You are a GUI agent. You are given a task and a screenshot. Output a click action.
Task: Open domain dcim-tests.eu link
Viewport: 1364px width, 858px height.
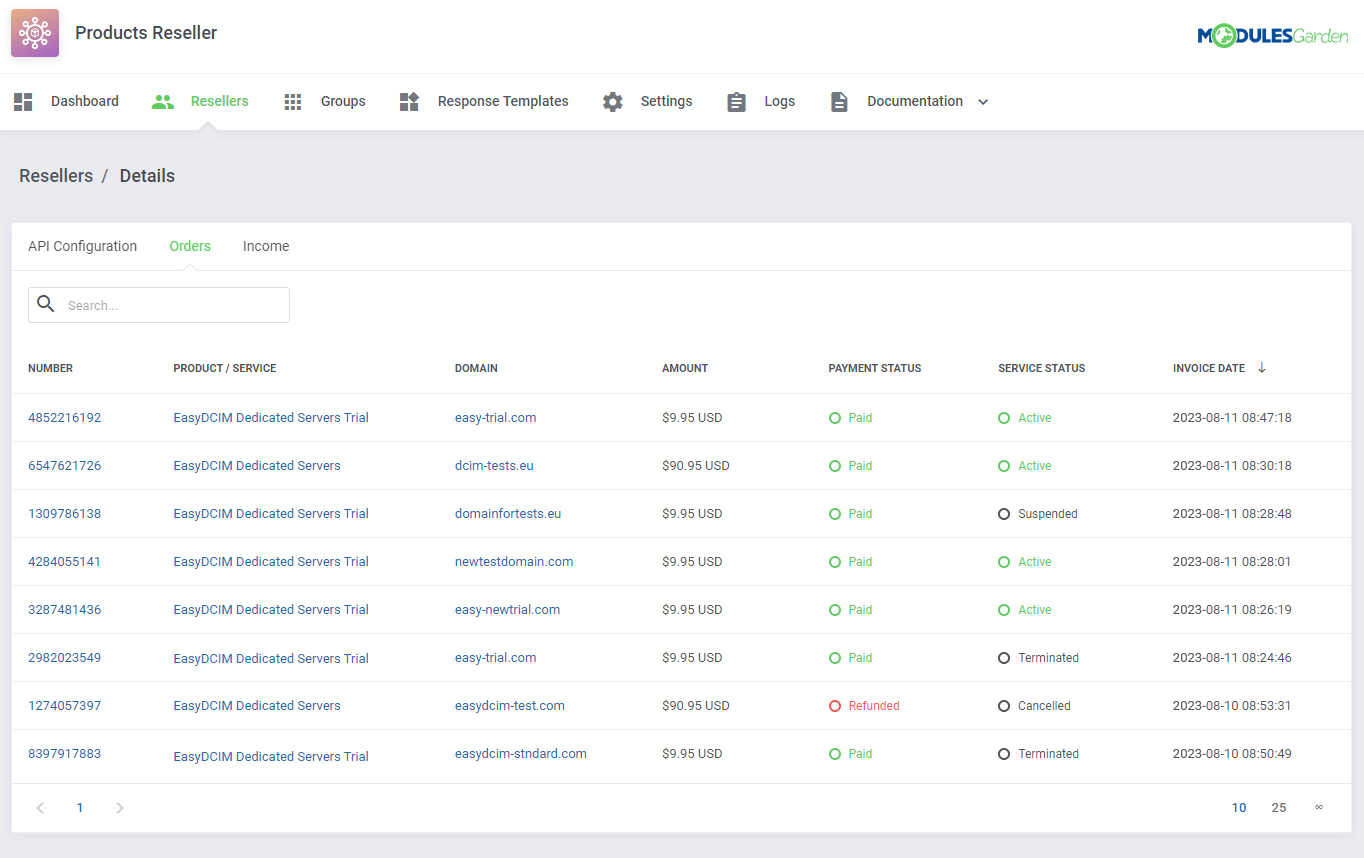pos(494,466)
